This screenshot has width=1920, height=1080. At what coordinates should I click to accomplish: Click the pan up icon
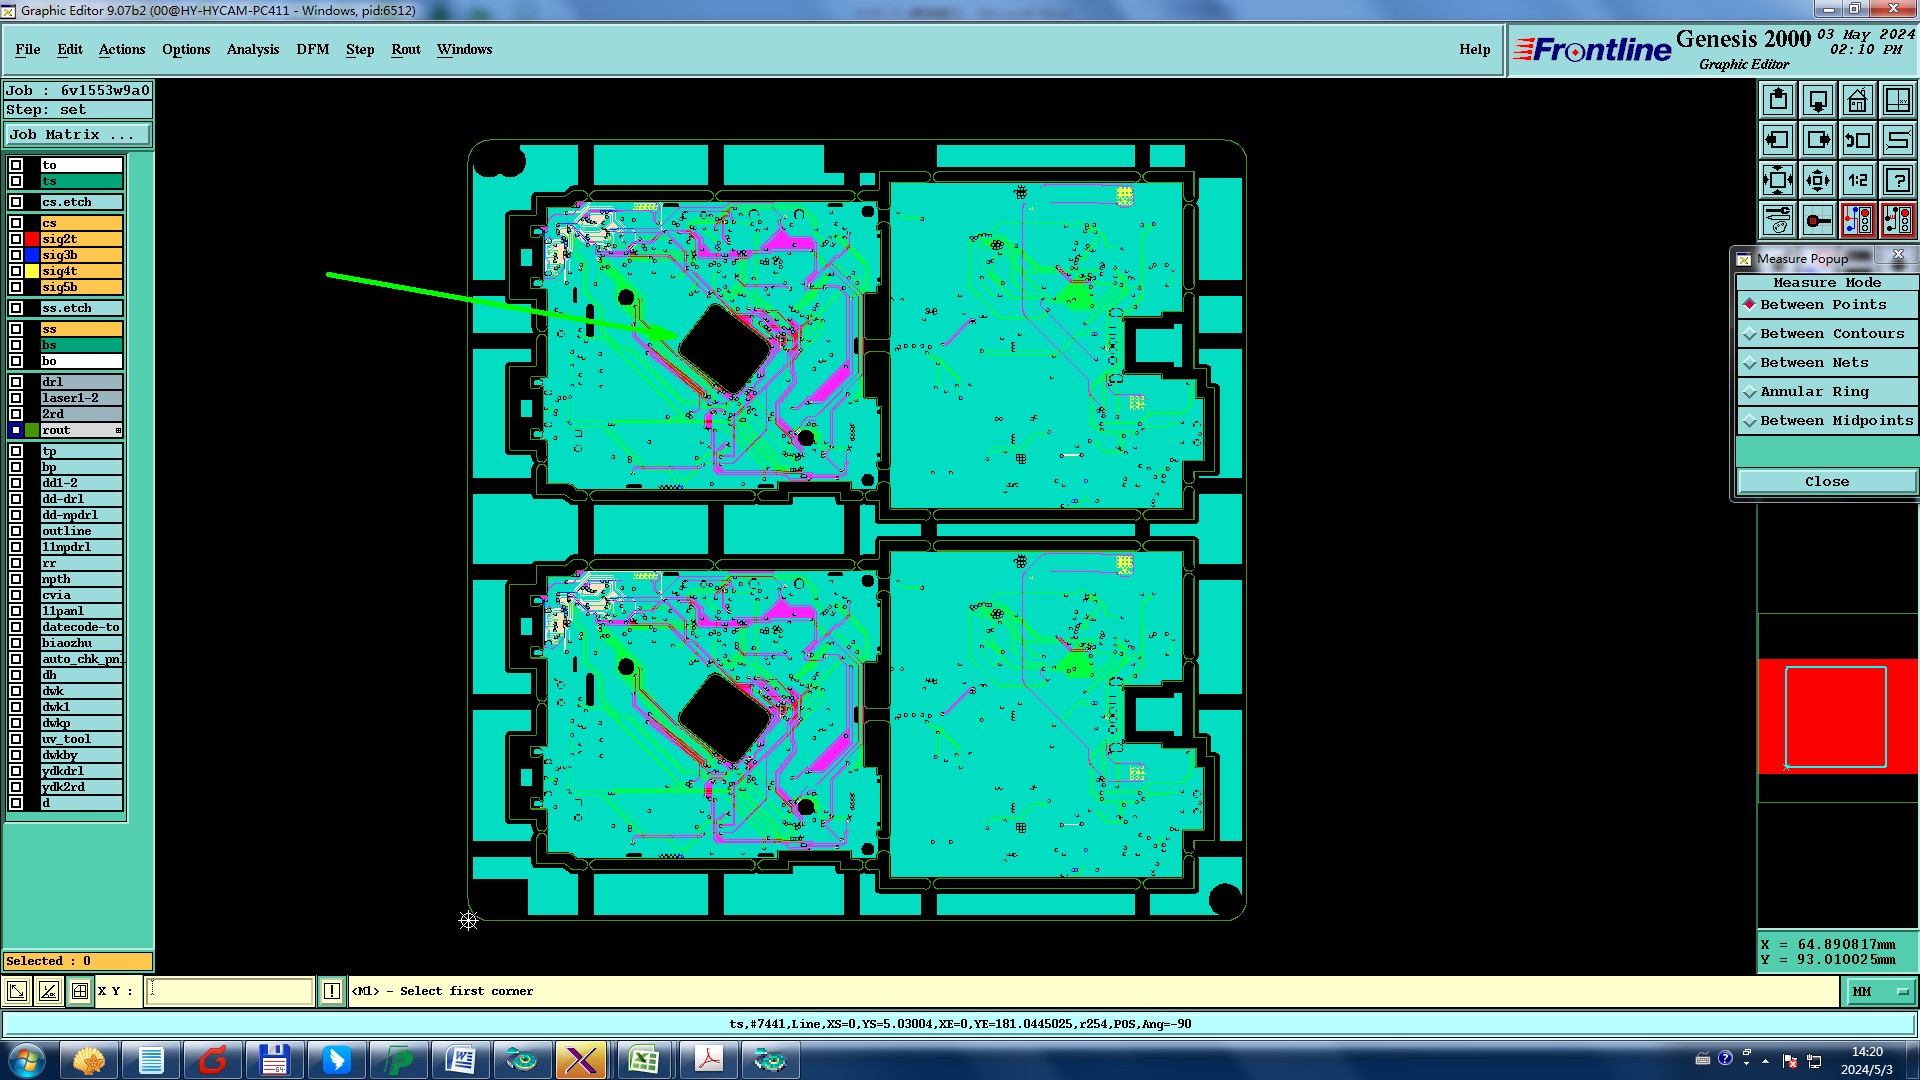click(1777, 100)
